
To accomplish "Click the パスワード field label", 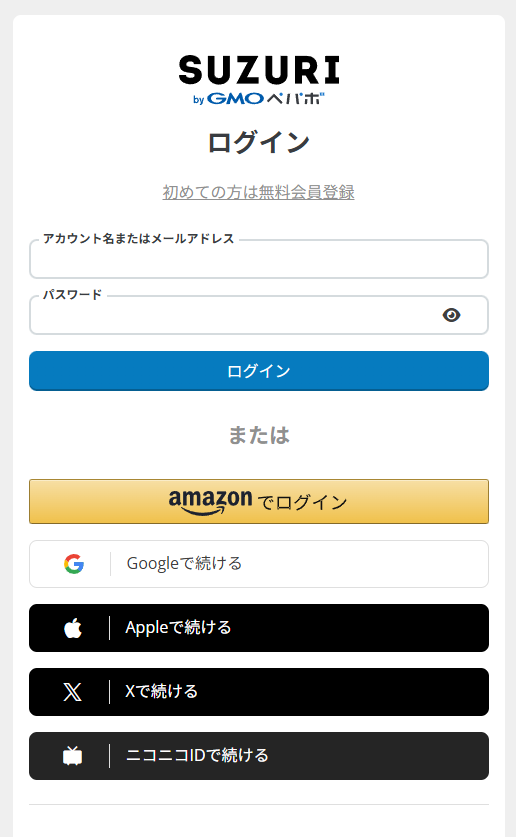I will tap(72, 295).
